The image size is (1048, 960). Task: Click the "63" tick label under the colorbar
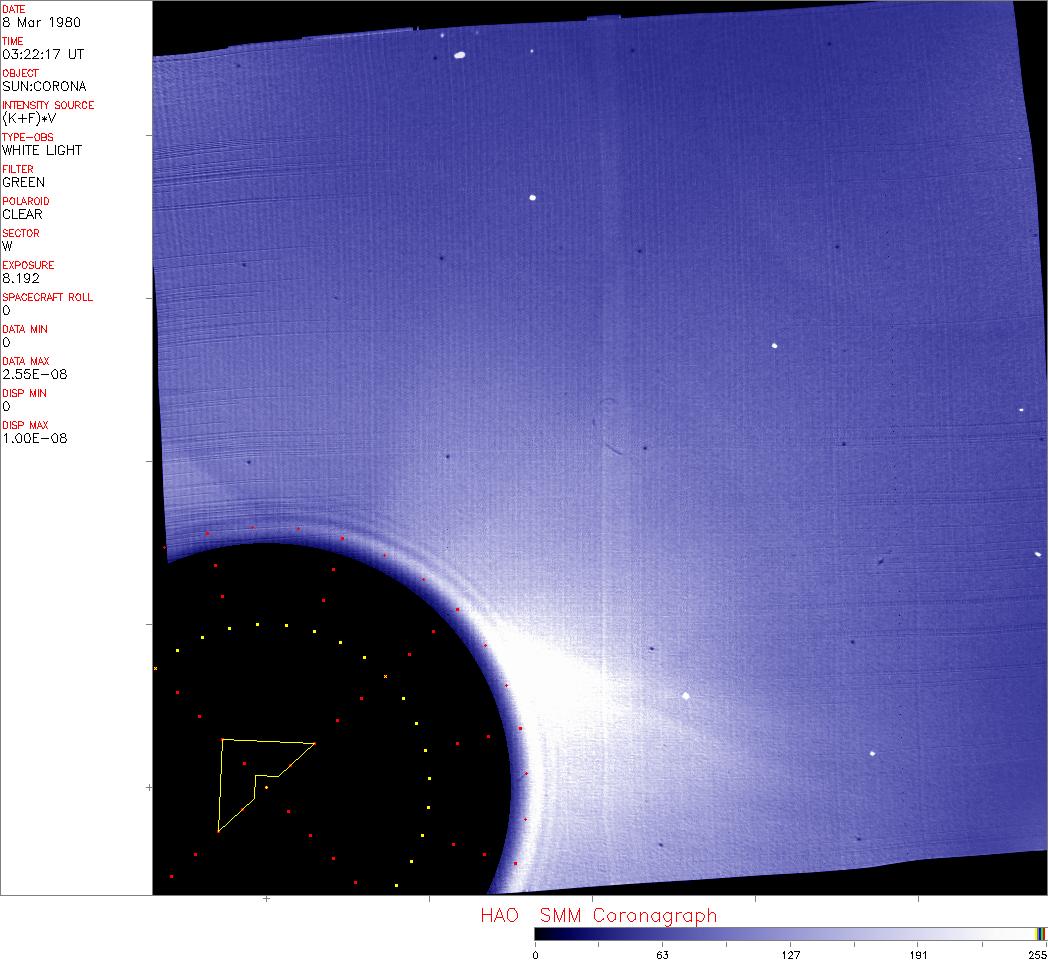[662, 954]
